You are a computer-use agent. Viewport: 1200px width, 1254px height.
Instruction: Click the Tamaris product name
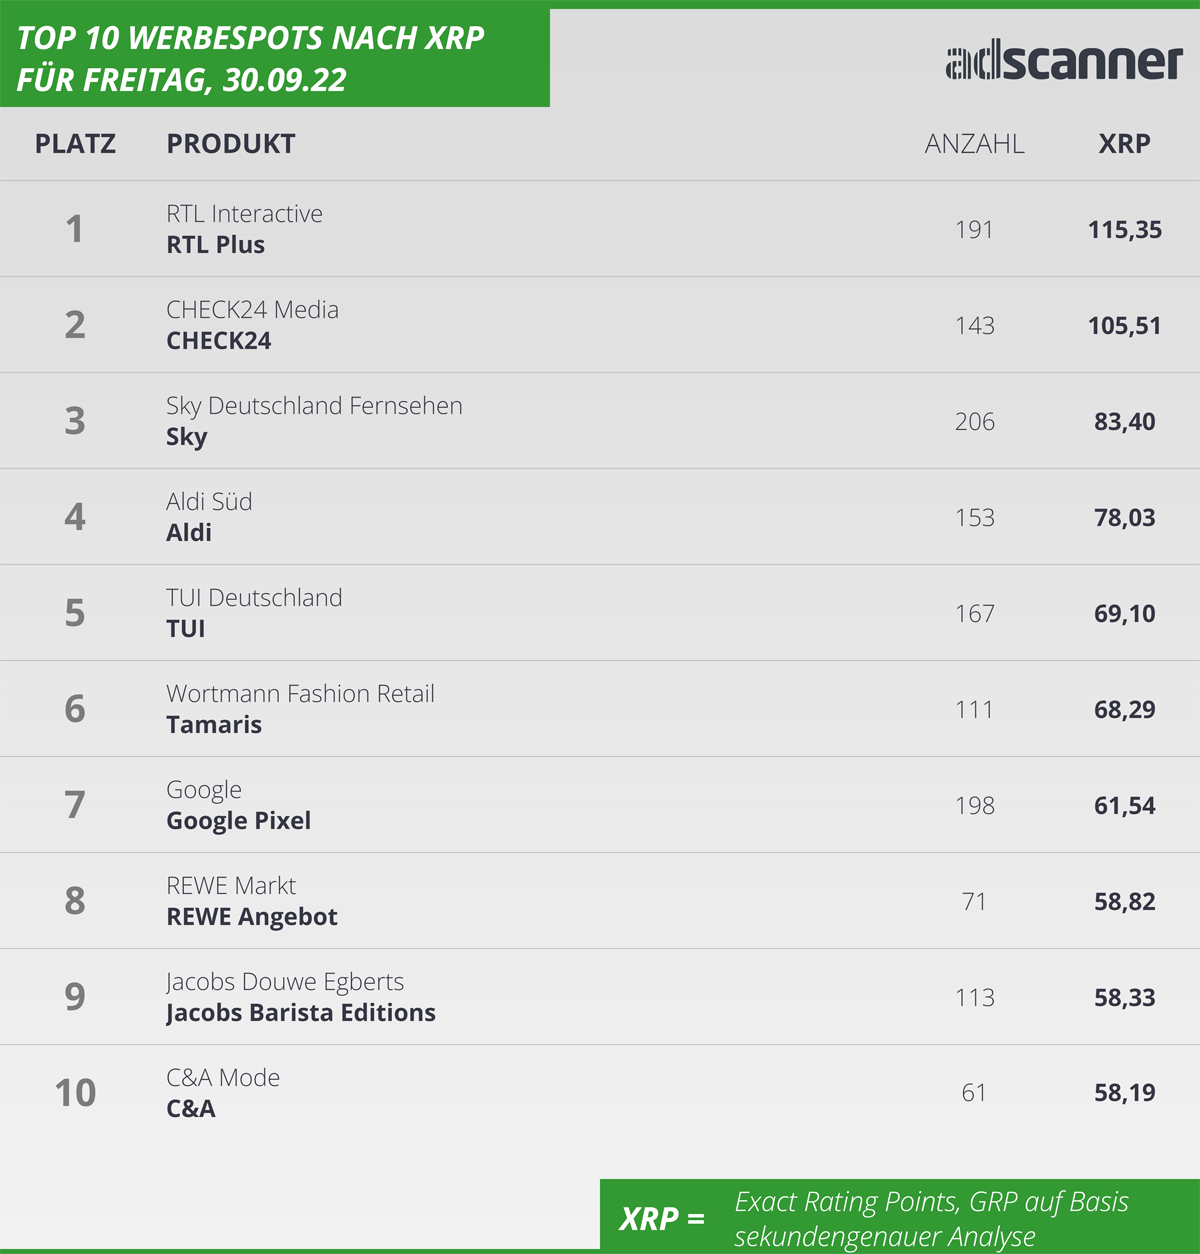tap(214, 725)
